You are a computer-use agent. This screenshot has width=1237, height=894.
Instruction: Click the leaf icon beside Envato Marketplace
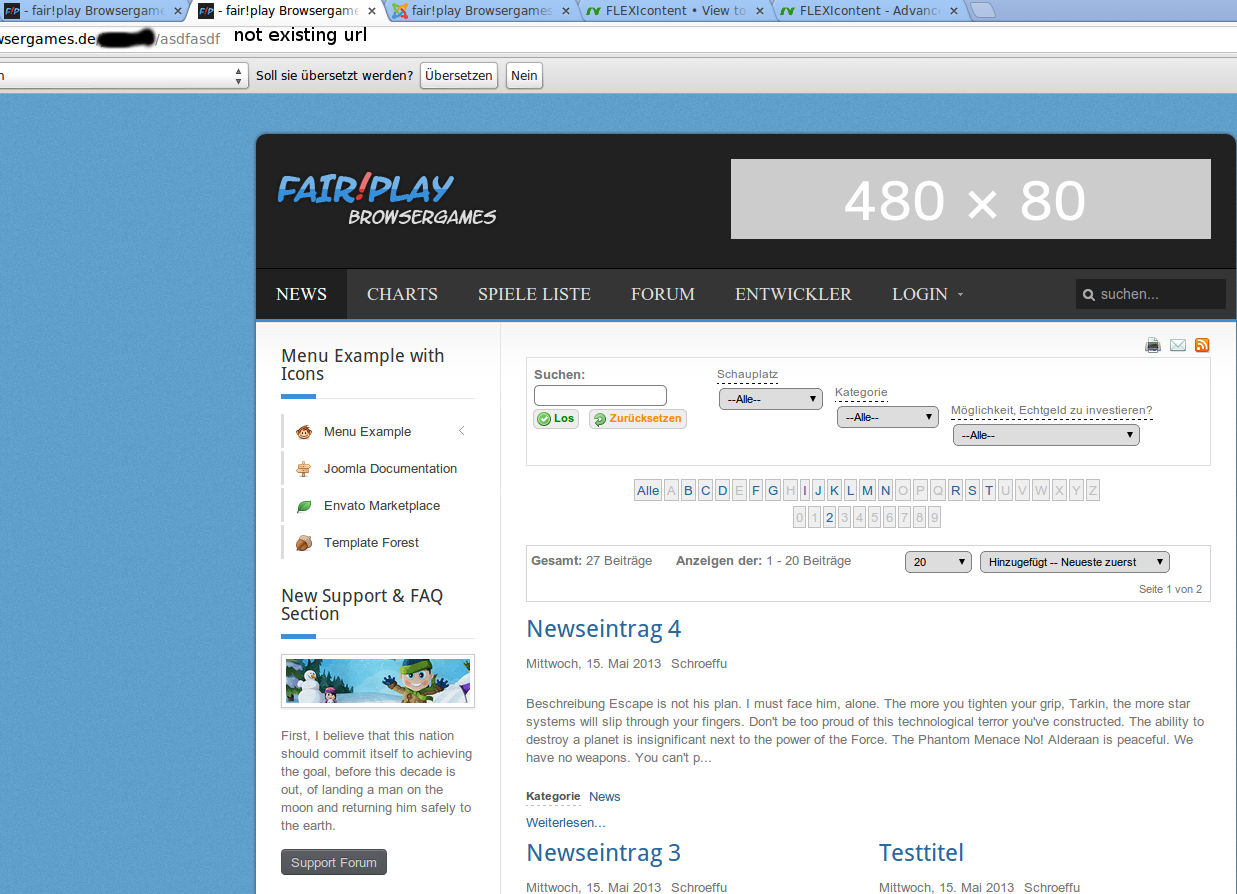tap(304, 506)
